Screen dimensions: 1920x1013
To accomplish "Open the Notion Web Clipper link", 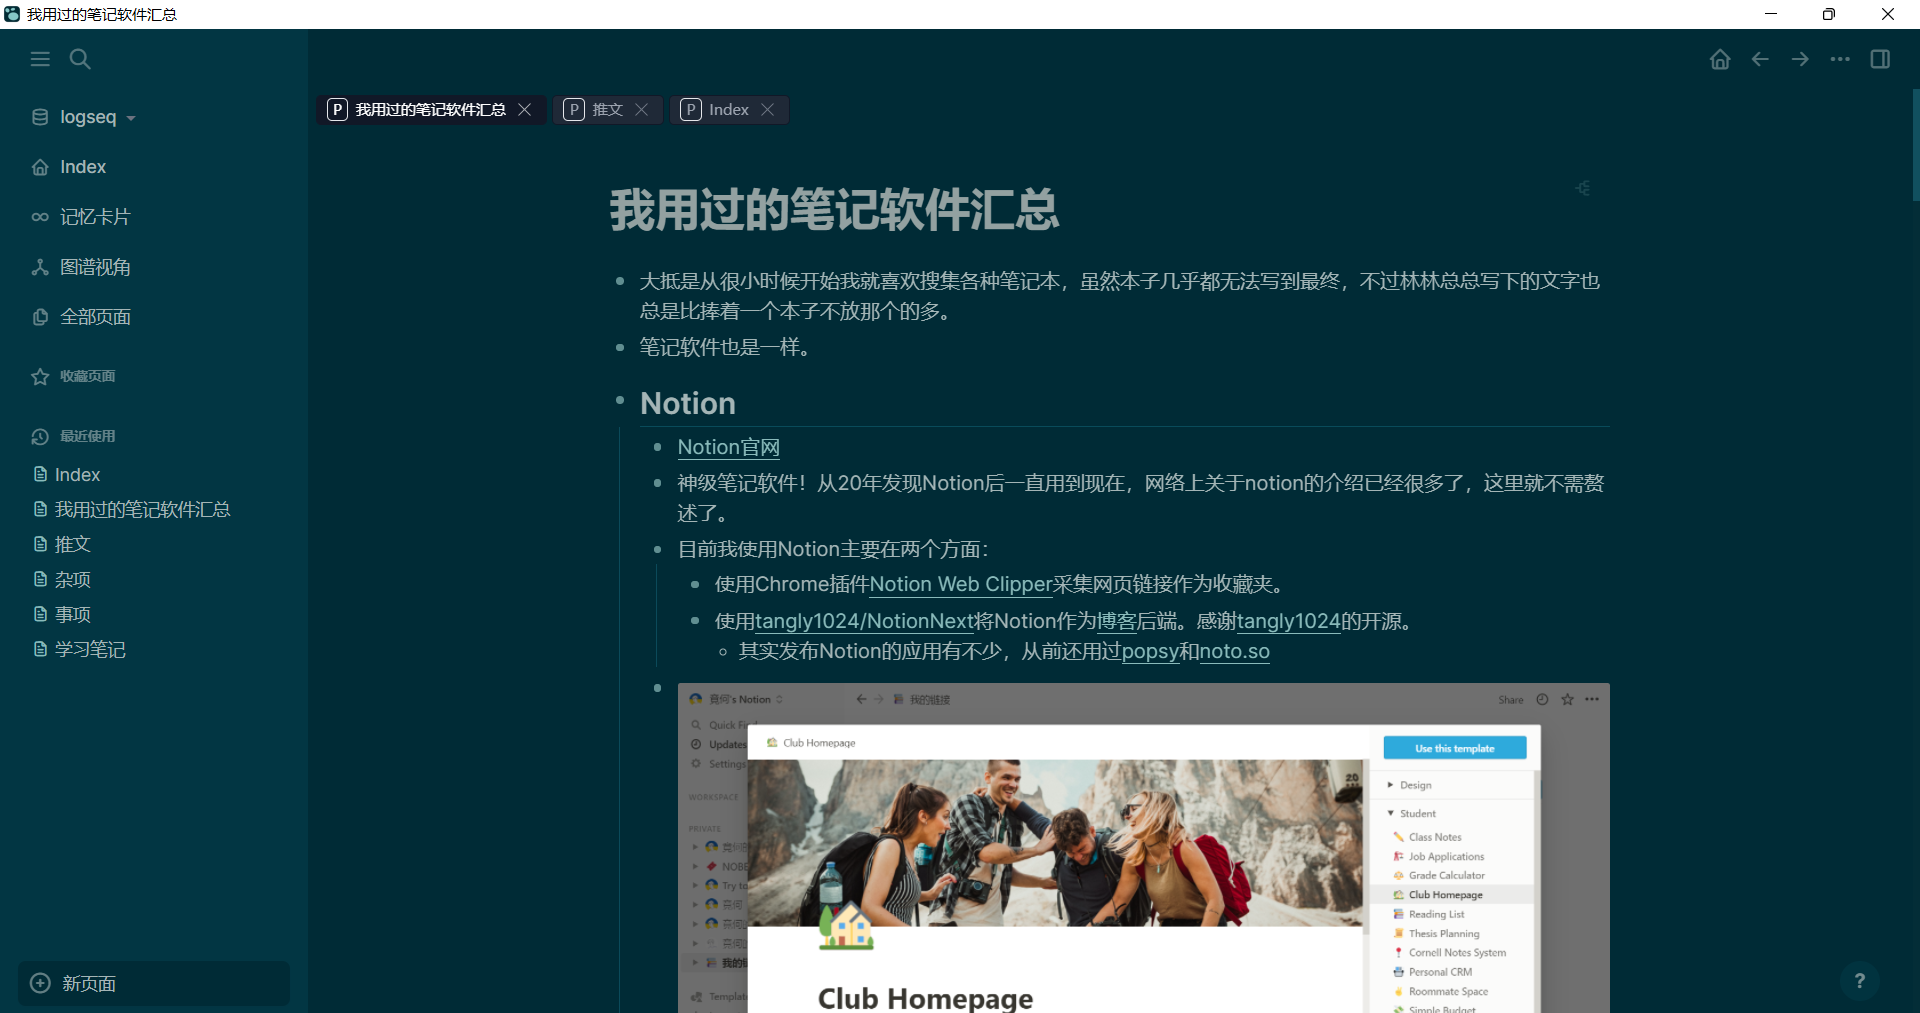I will (x=961, y=584).
